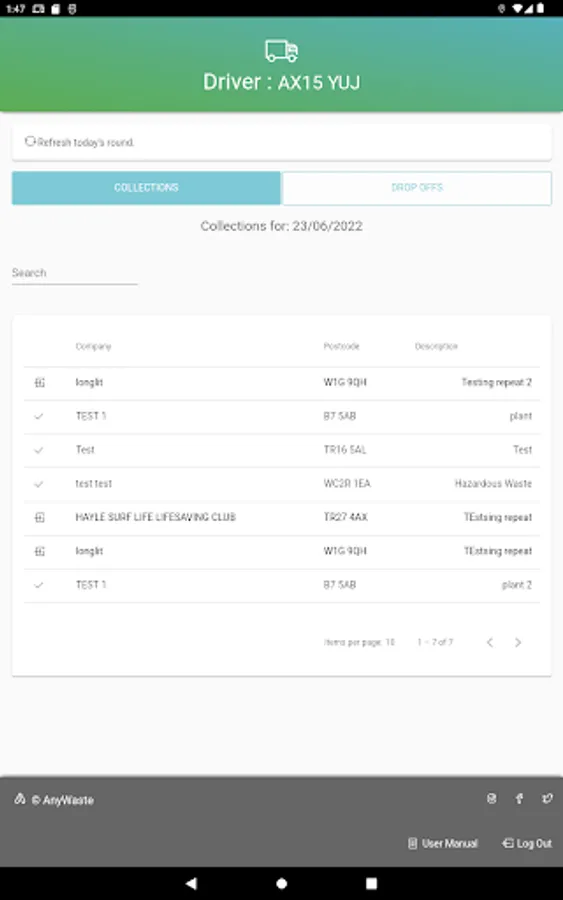
Task: Tap the truck icon above Driver title
Action: coord(281,51)
